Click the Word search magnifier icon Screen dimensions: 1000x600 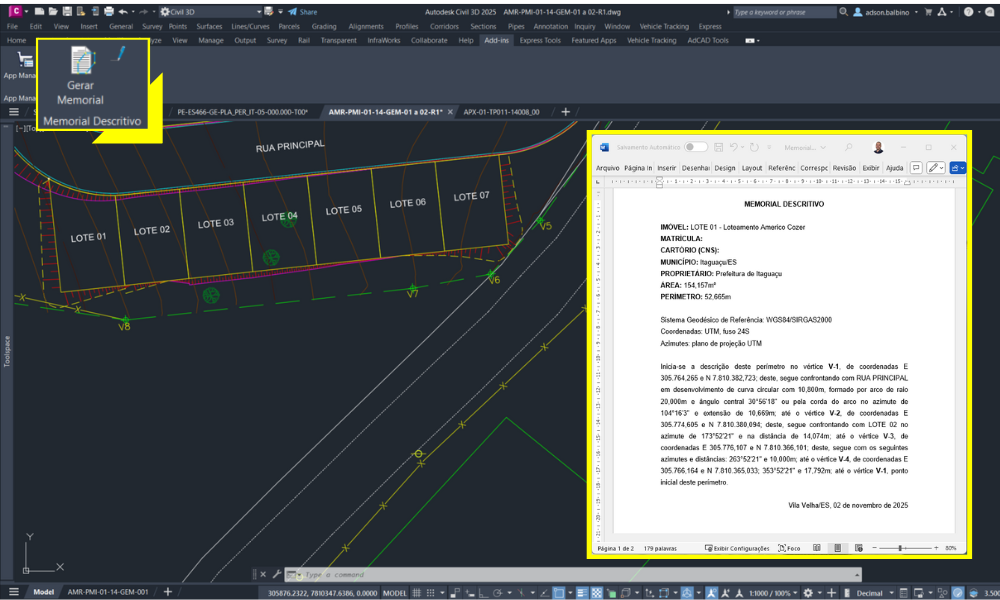(848, 147)
